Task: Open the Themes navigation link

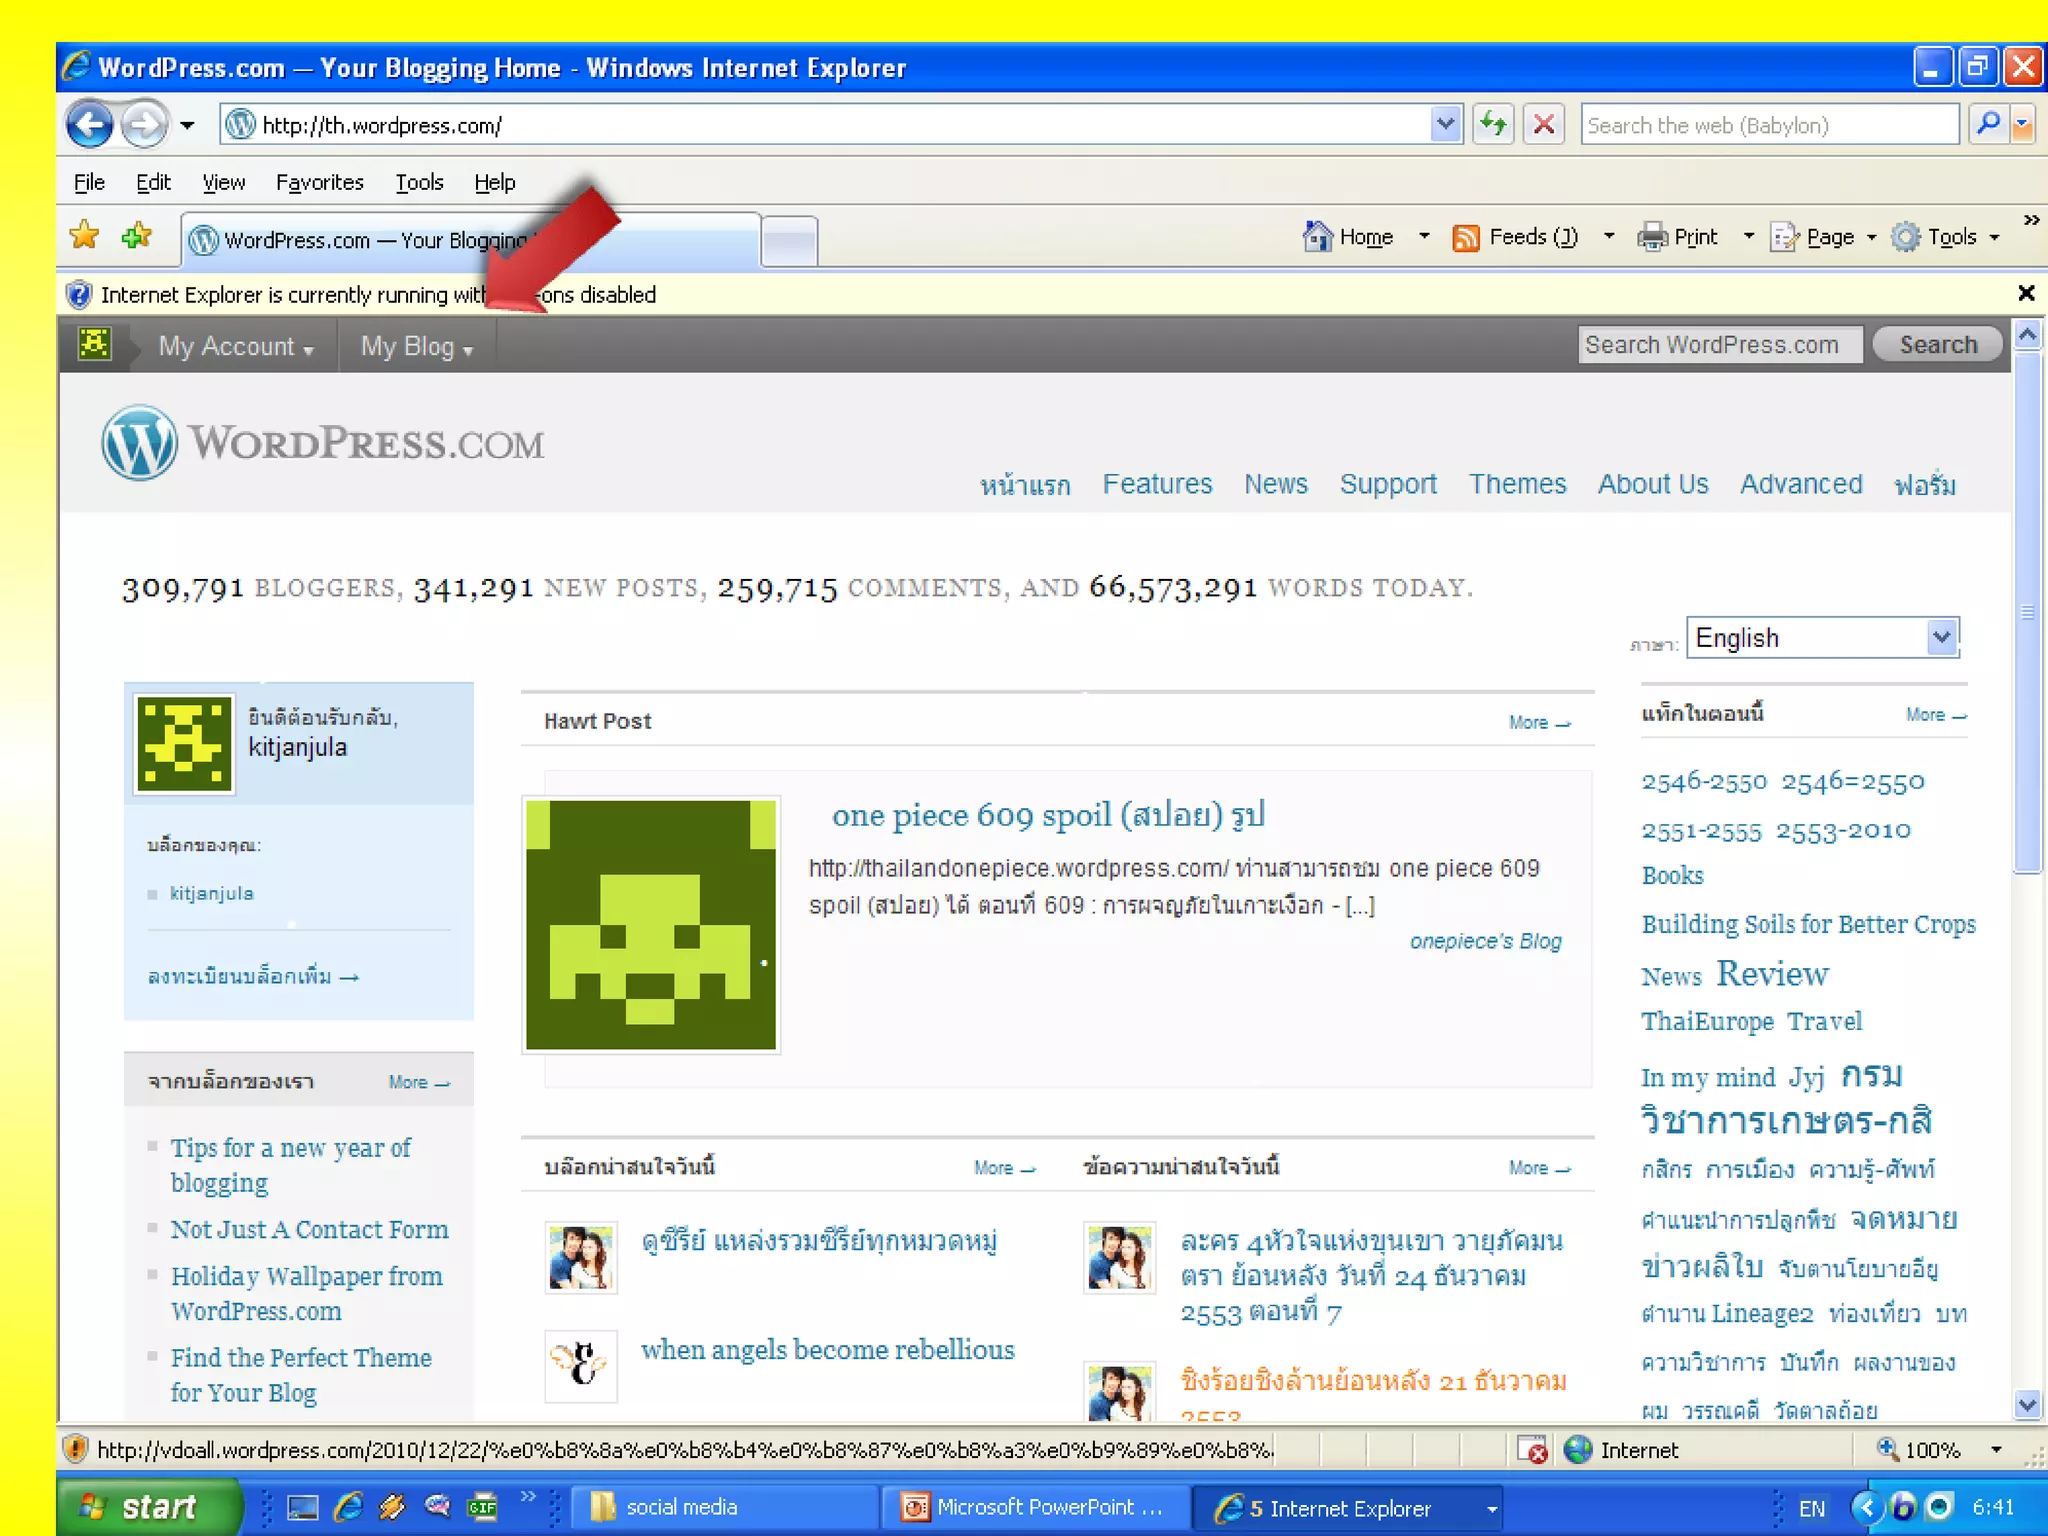Action: [x=1516, y=484]
